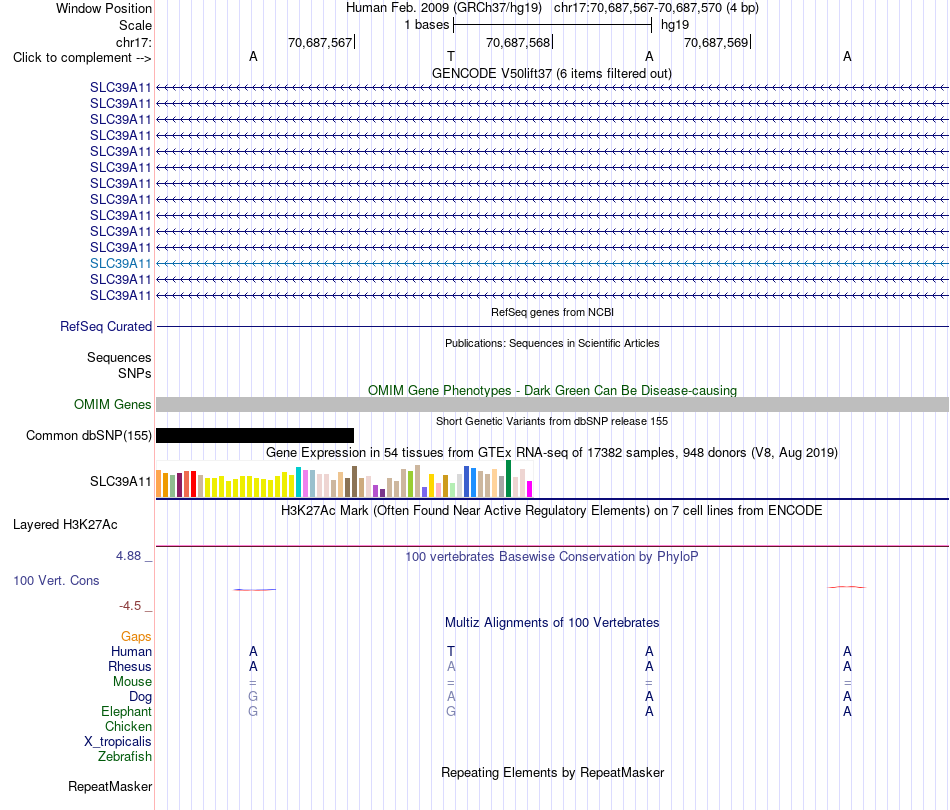
Task: Click the hg19 text beside the scale bar
Action: point(675,25)
